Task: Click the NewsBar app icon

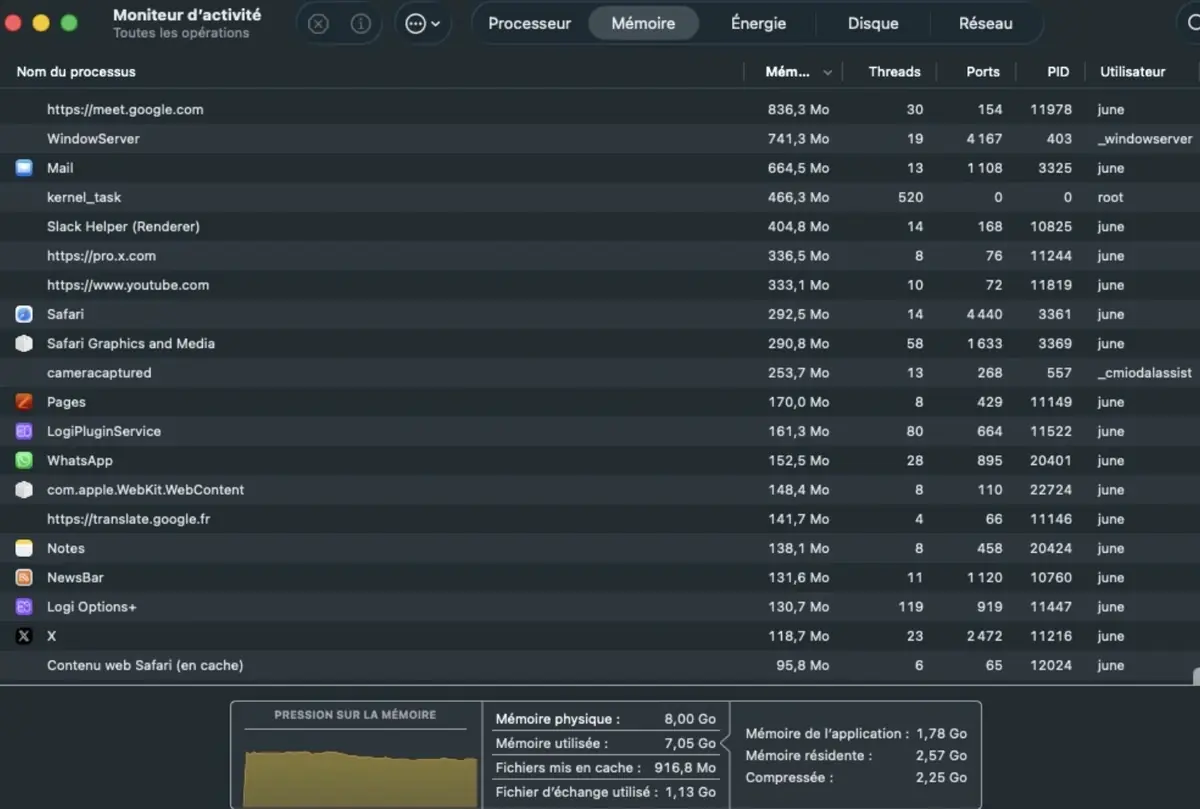Action: (x=24, y=578)
